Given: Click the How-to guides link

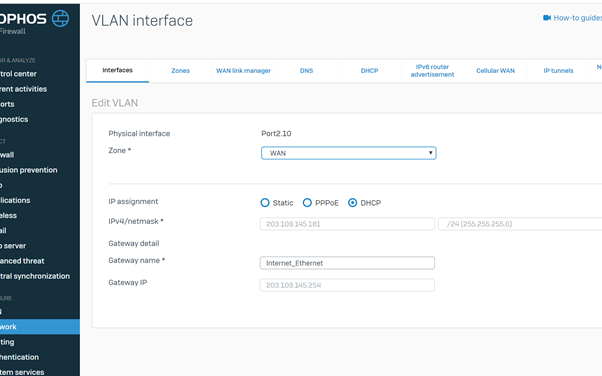Looking at the screenshot, I should (577, 18).
